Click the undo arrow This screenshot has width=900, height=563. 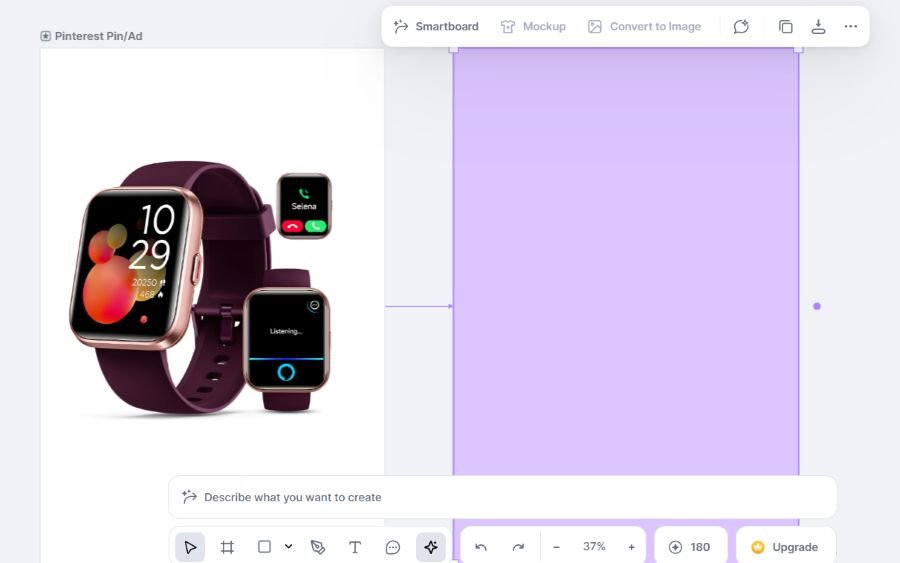481,547
